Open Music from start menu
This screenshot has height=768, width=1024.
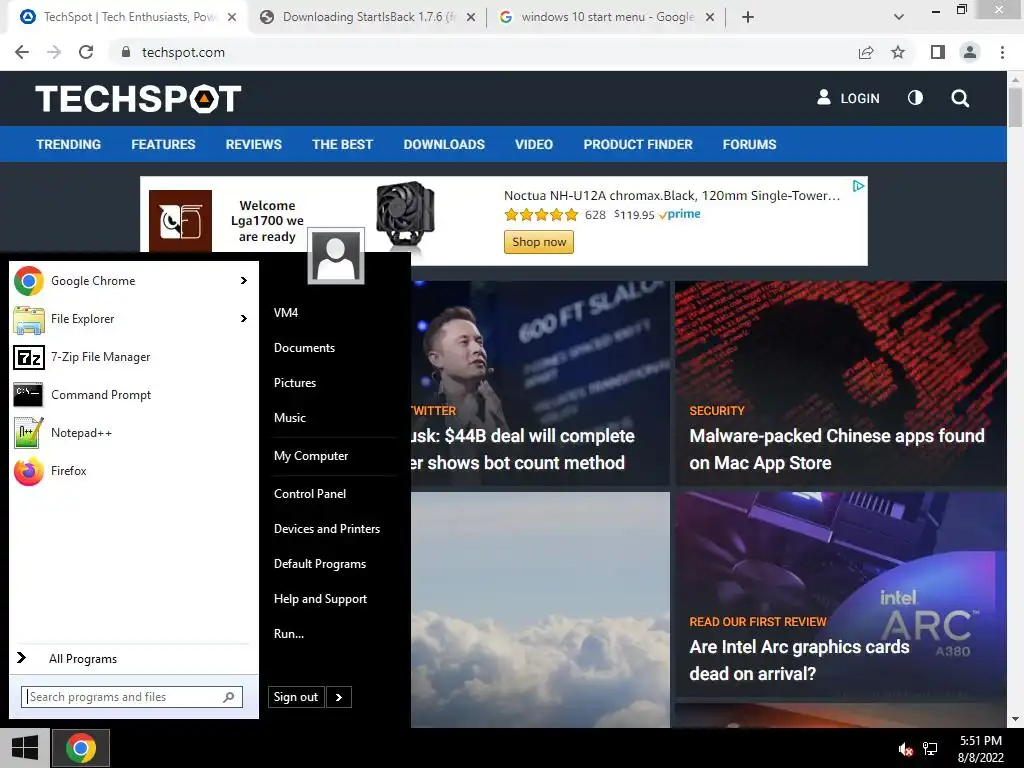pos(290,418)
